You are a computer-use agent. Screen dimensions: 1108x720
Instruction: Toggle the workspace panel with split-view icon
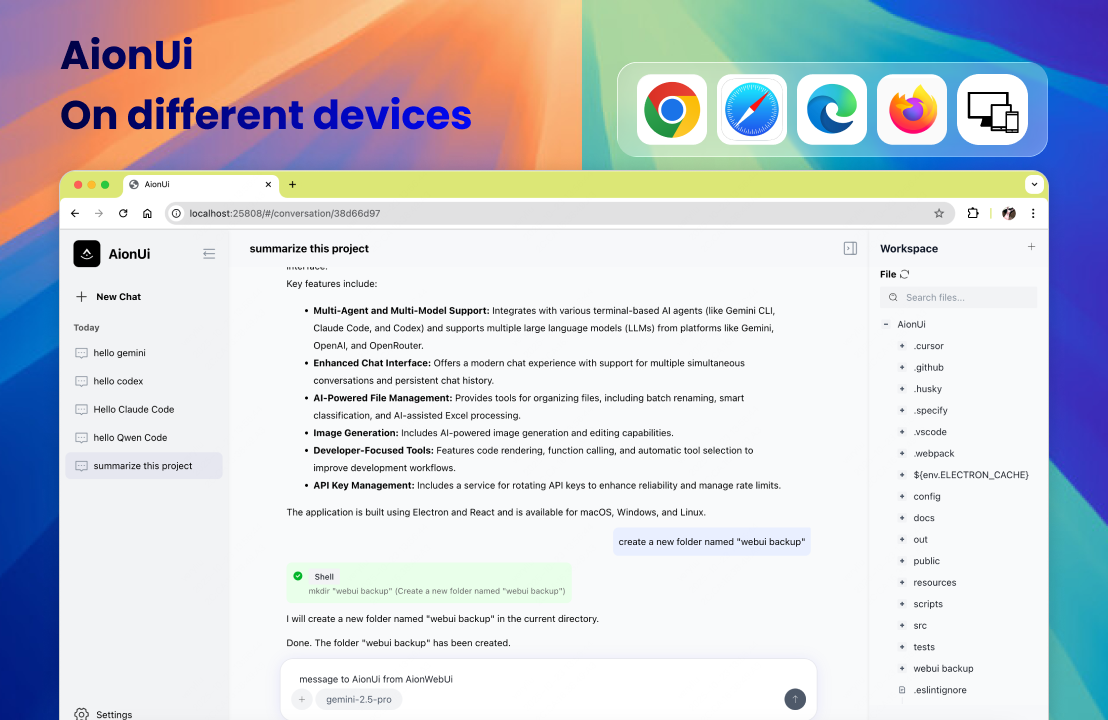coord(851,247)
